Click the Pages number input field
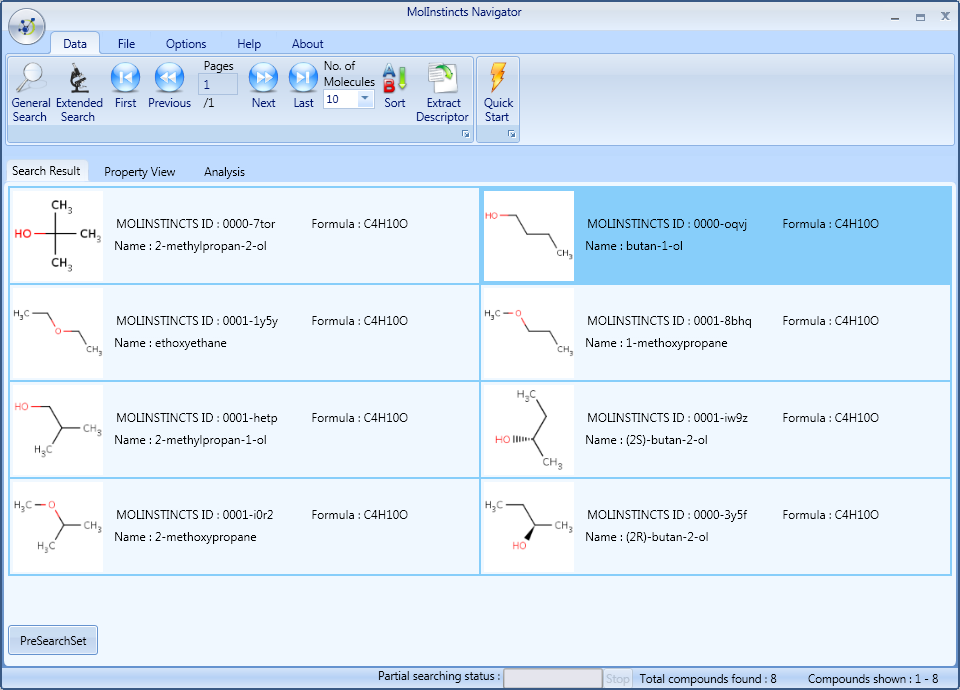Image resolution: width=960 pixels, height=690 pixels. [218, 84]
